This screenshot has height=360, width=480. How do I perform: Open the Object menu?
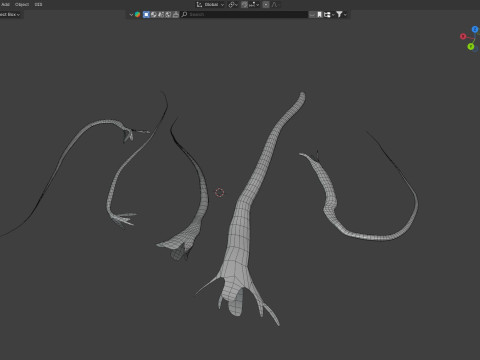22,4
